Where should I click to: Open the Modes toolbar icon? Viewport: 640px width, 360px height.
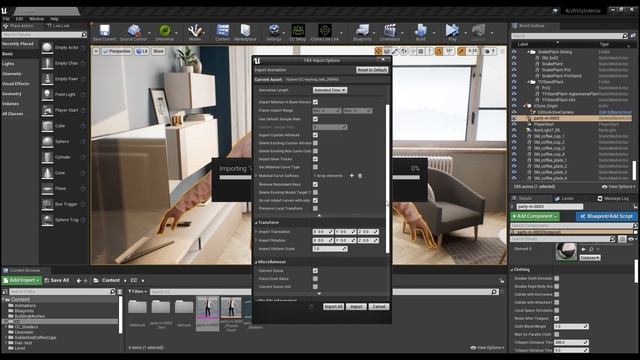(x=195, y=32)
